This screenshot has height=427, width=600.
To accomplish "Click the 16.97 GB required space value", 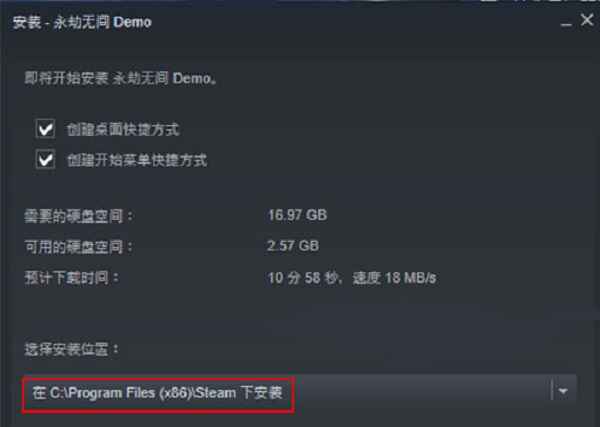I will click(297, 215).
